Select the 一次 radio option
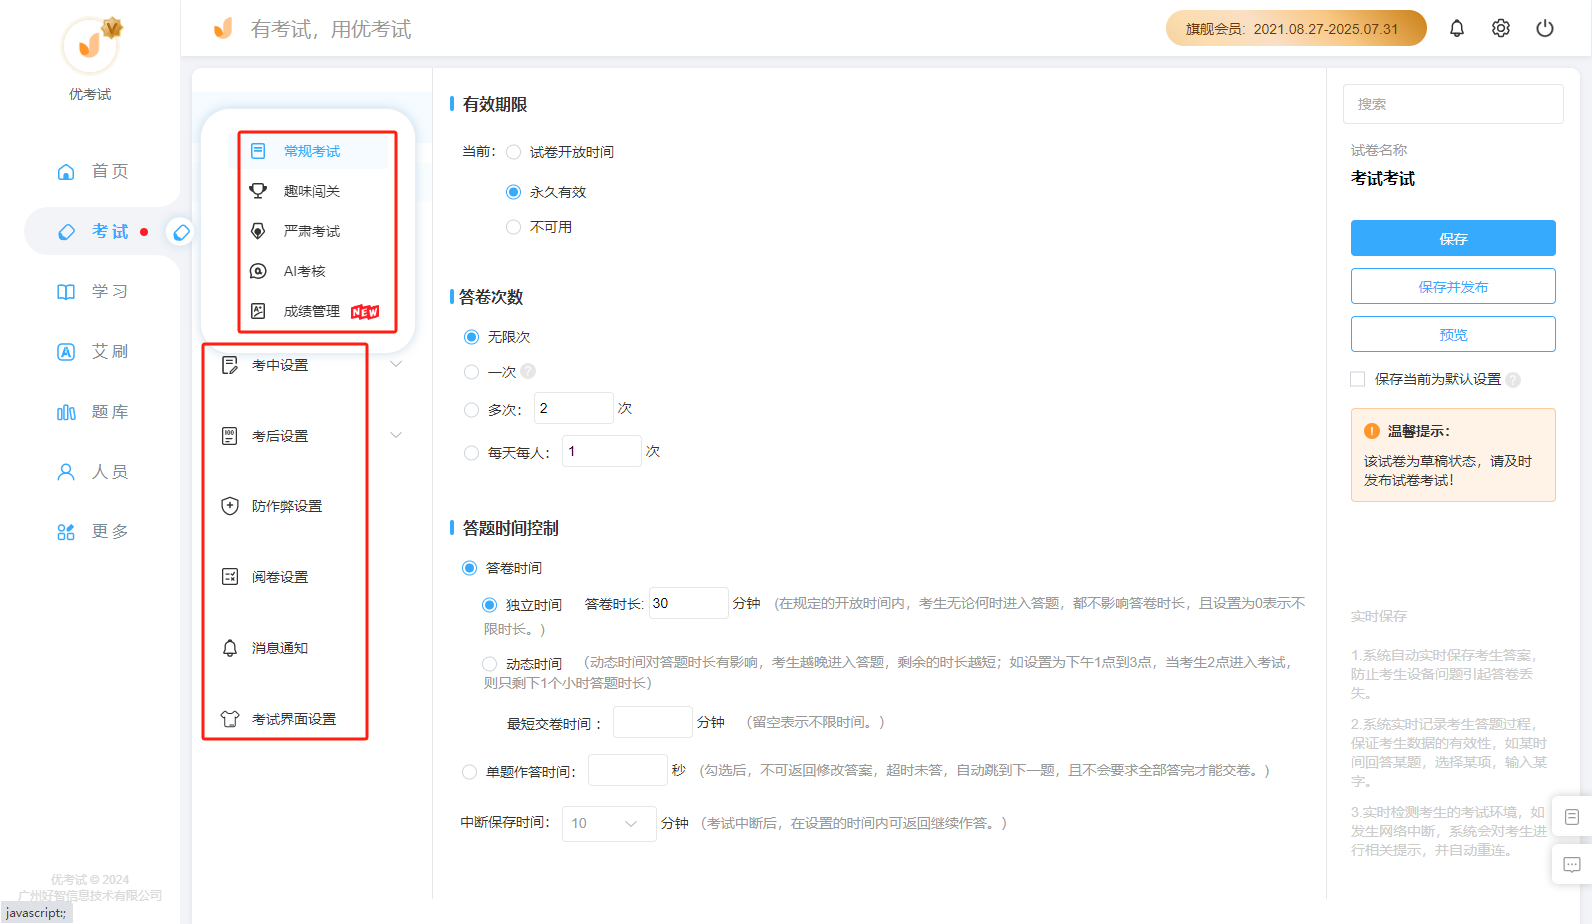1592x924 pixels. point(471,372)
